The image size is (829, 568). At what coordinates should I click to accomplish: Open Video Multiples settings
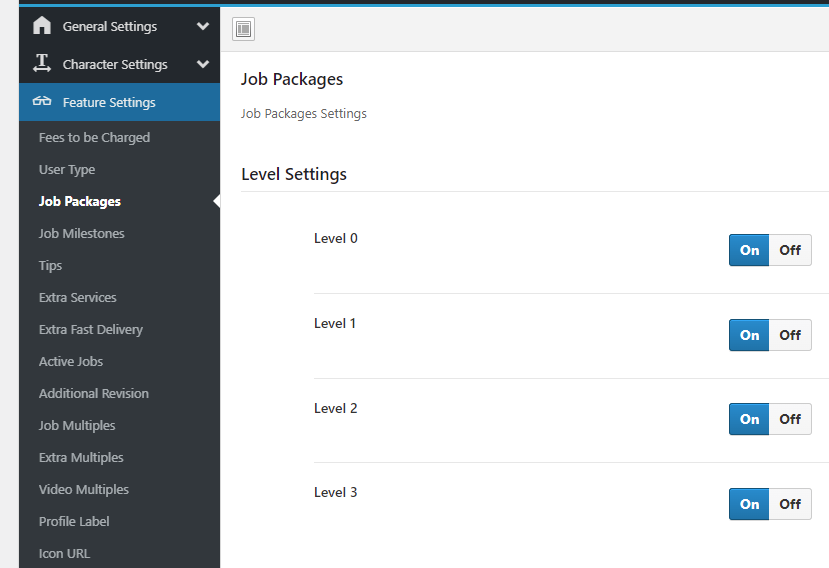point(84,490)
